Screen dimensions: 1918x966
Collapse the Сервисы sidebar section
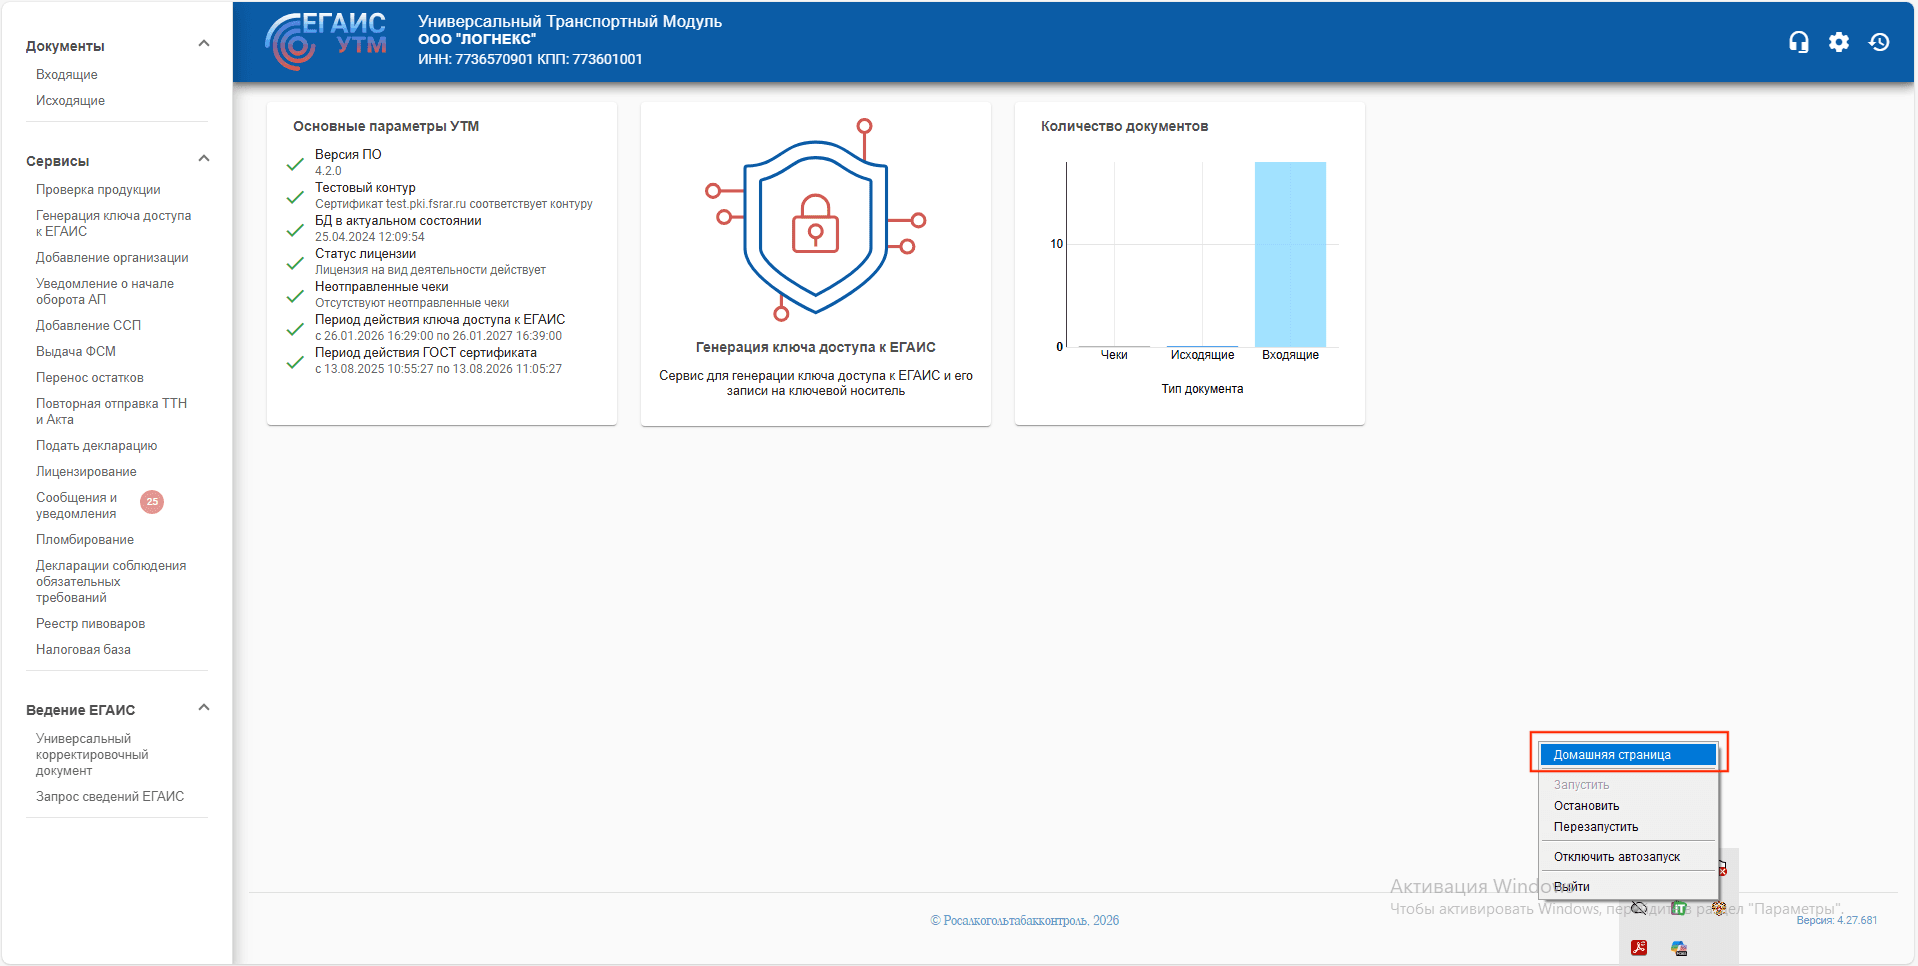[x=204, y=159]
